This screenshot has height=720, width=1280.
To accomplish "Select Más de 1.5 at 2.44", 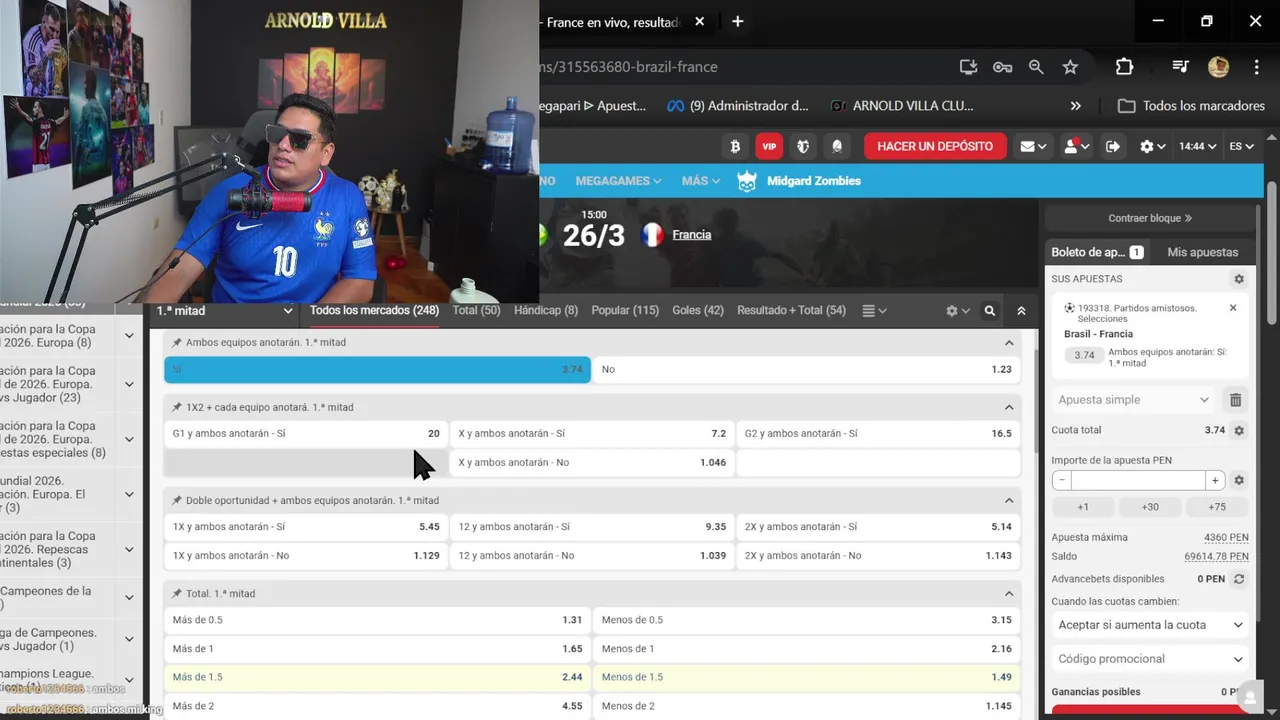I will point(377,678).
